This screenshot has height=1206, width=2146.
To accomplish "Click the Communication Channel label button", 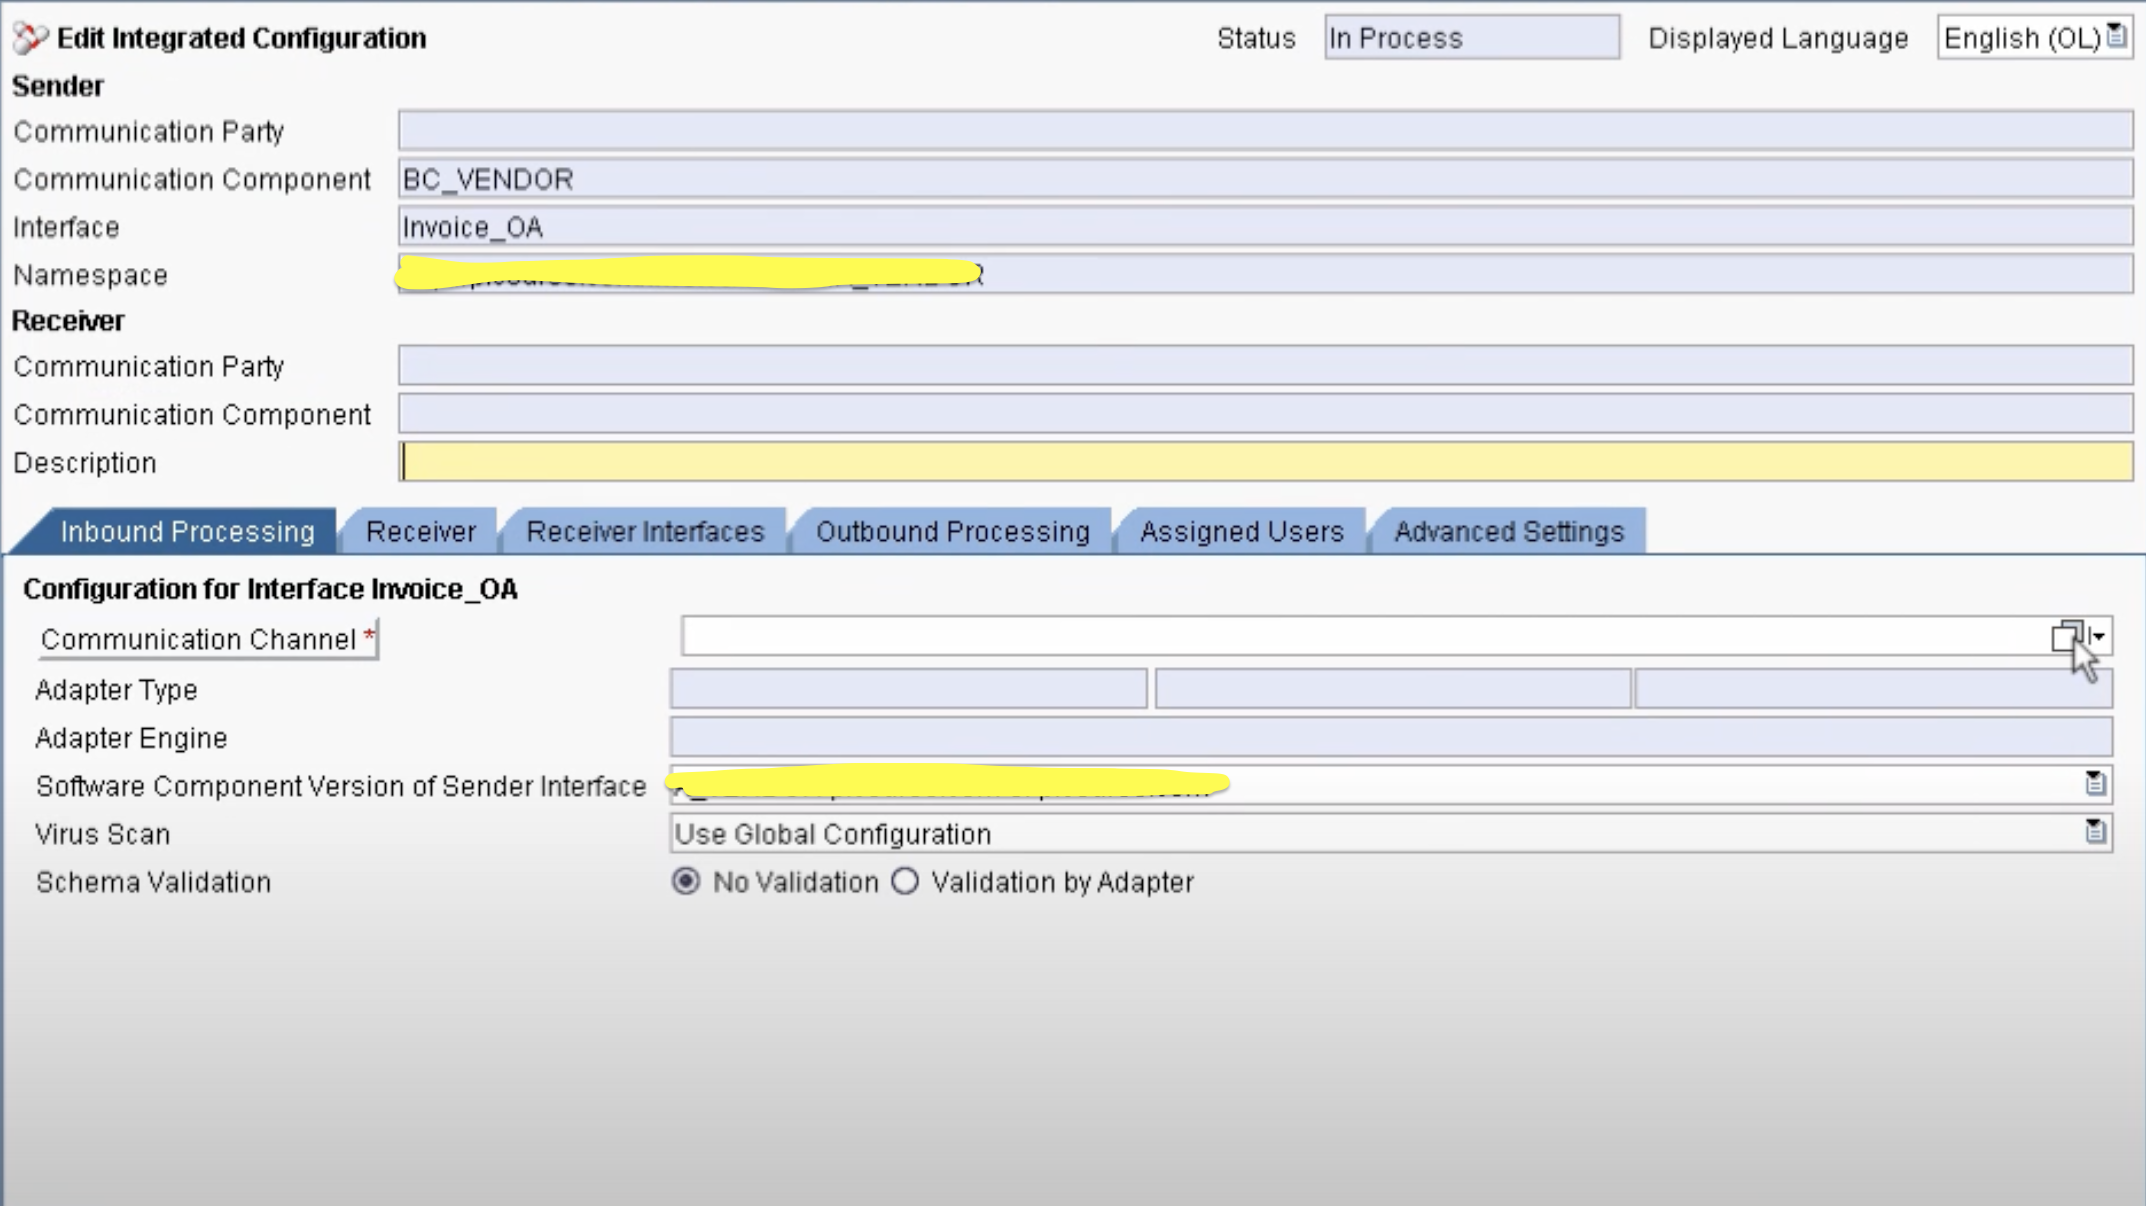I will [x=207, y=639].
